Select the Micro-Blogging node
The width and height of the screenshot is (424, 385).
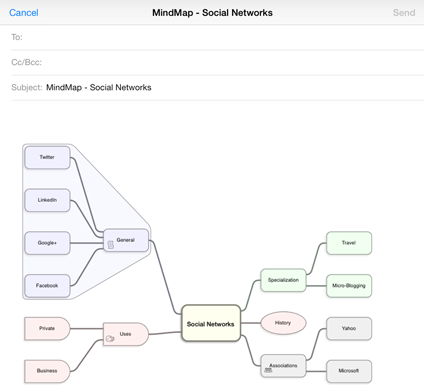point(349,286)
